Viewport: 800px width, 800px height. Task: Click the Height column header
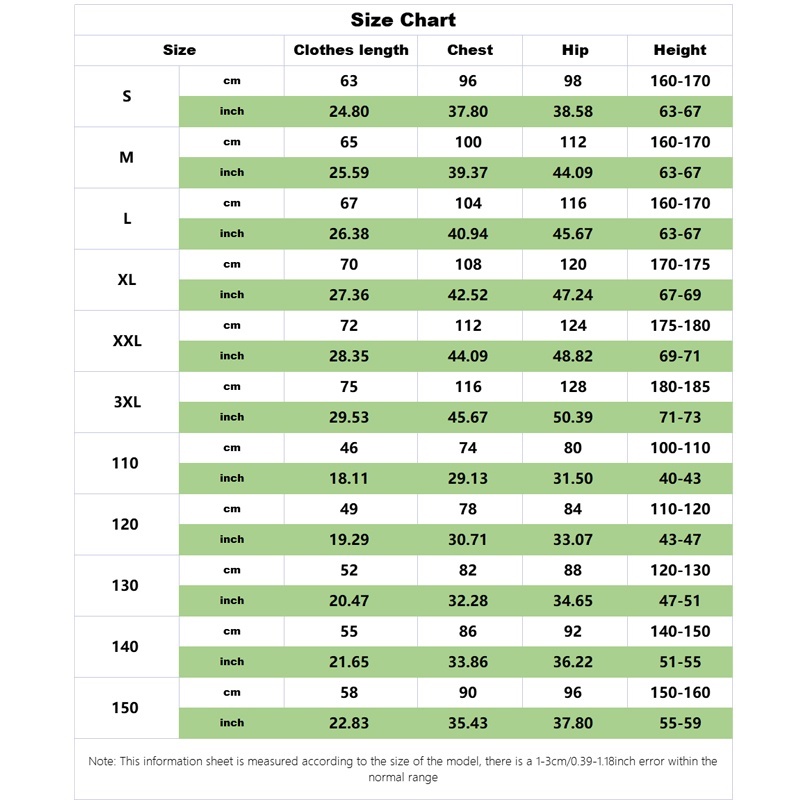(x=680, y=50)
